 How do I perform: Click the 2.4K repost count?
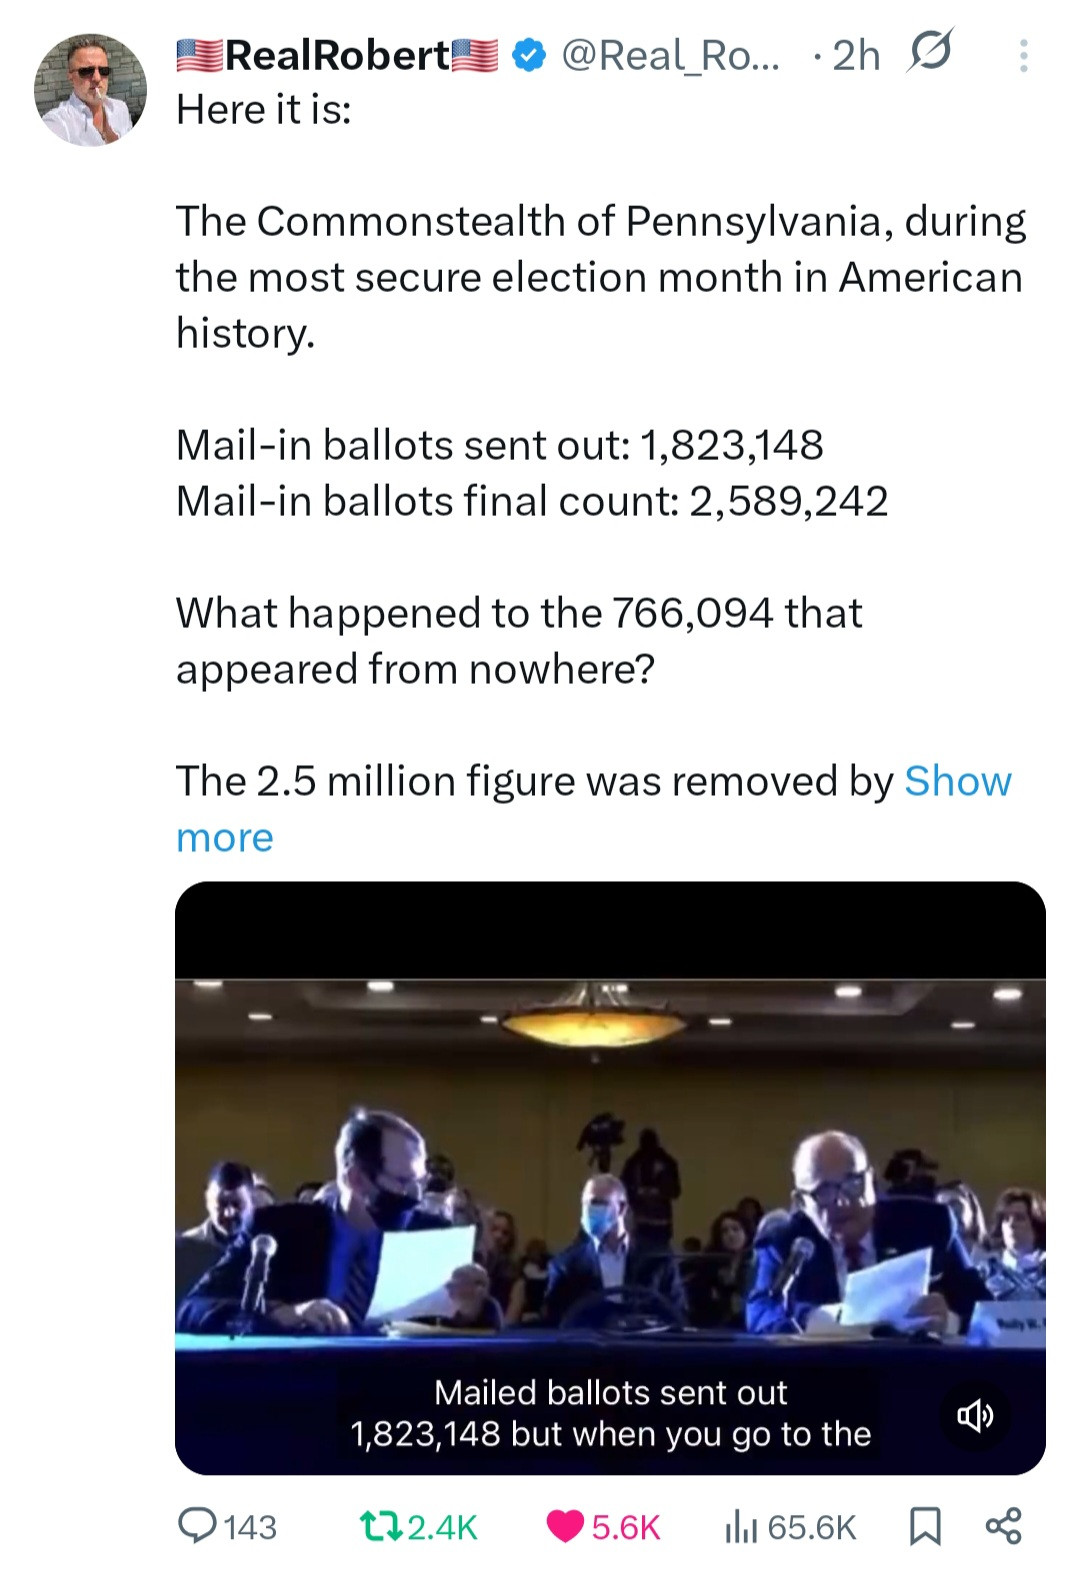click(x=443, y=1527)
